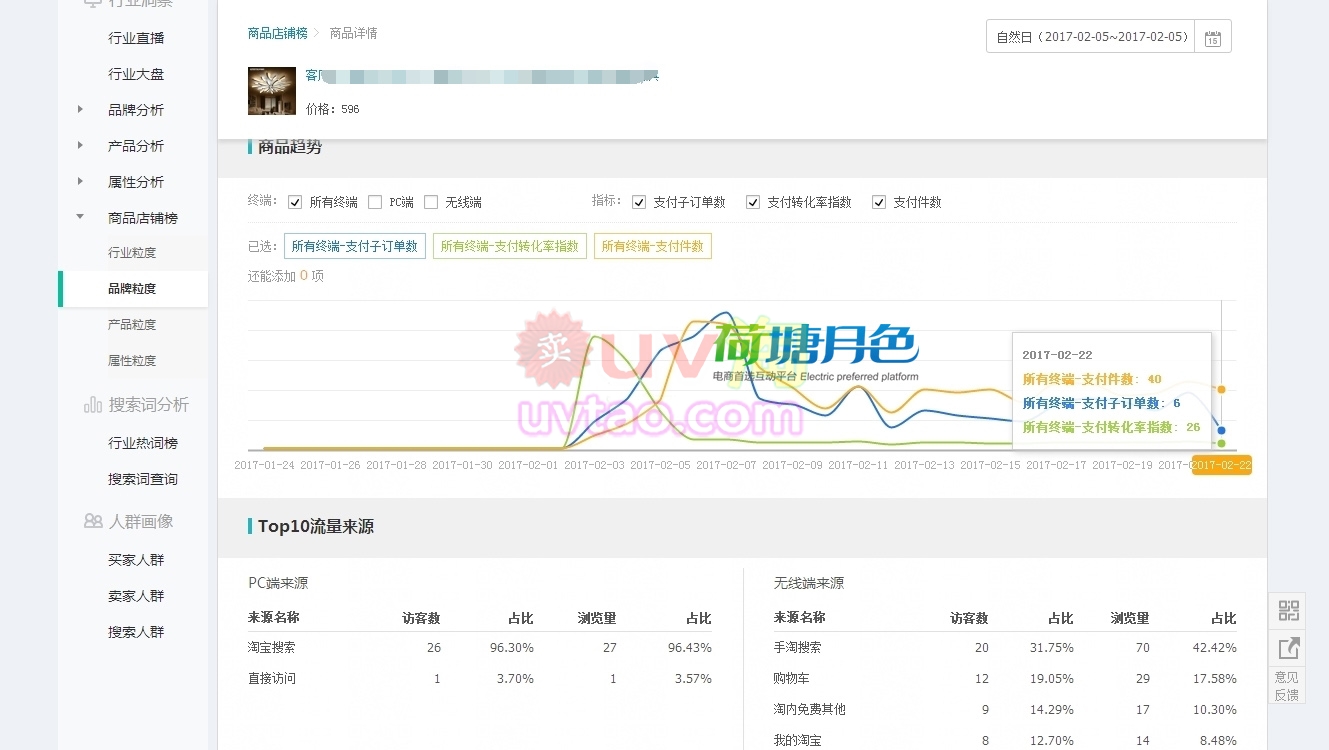The image size is (1329, 750).
Task: Click the 搜索词分析 bar chart icon
Action: tap(93, 405)
